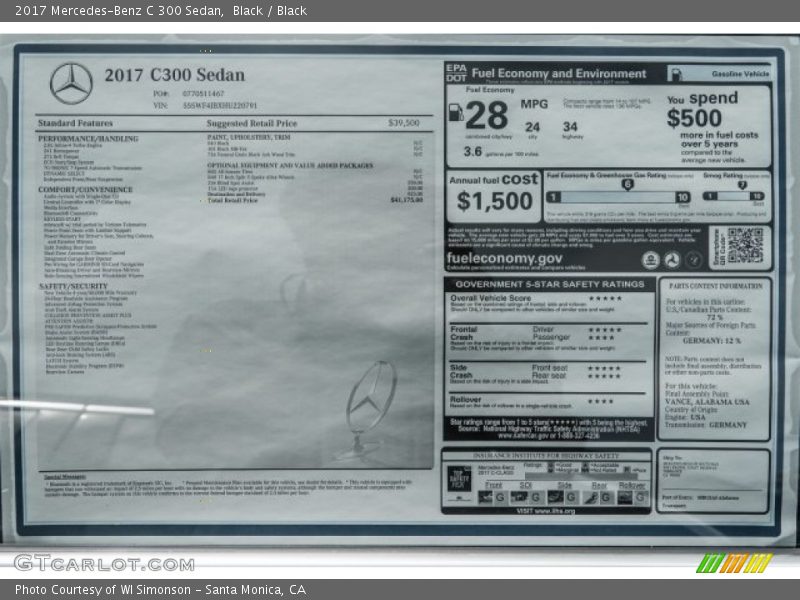This screenshot has height=600, width=800.
Task: Click the EPA seal icon
Action: (651, 260)
